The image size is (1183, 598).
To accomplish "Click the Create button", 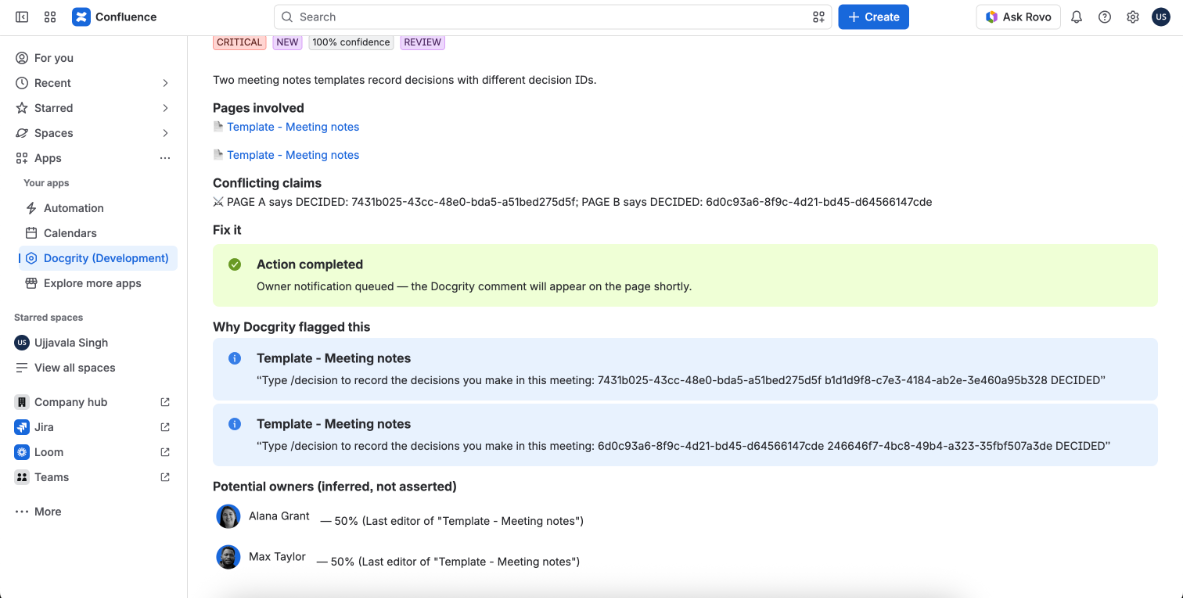I will (x=873, y=17).
